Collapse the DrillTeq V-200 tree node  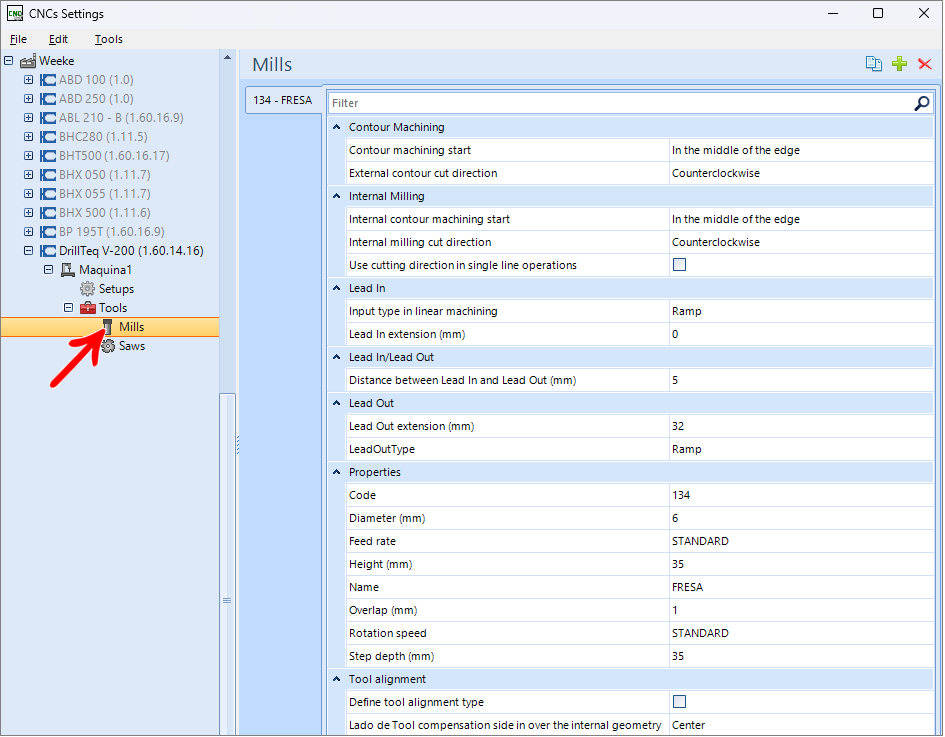[28, 250]
